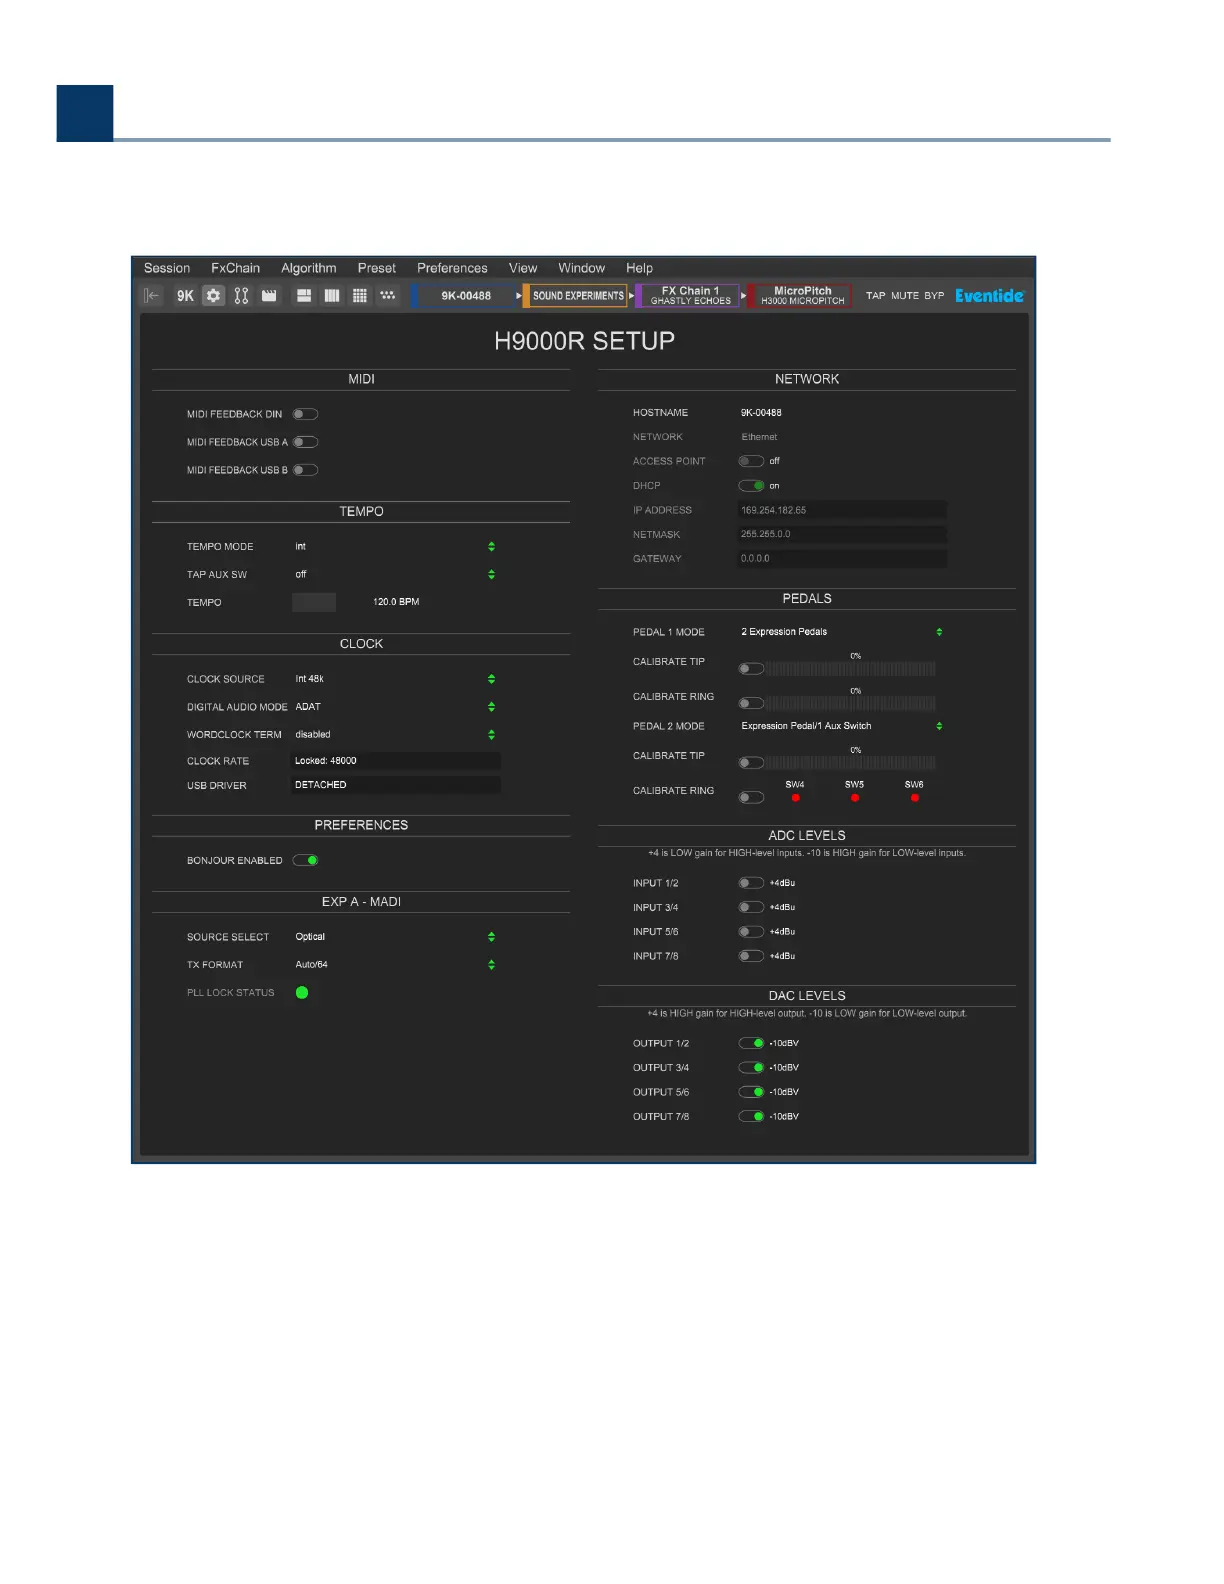The width and height of the screenshot is (1224, 1584).
Task: Open the Pedal 1 Mode dropdown
Action: (939, 632)
